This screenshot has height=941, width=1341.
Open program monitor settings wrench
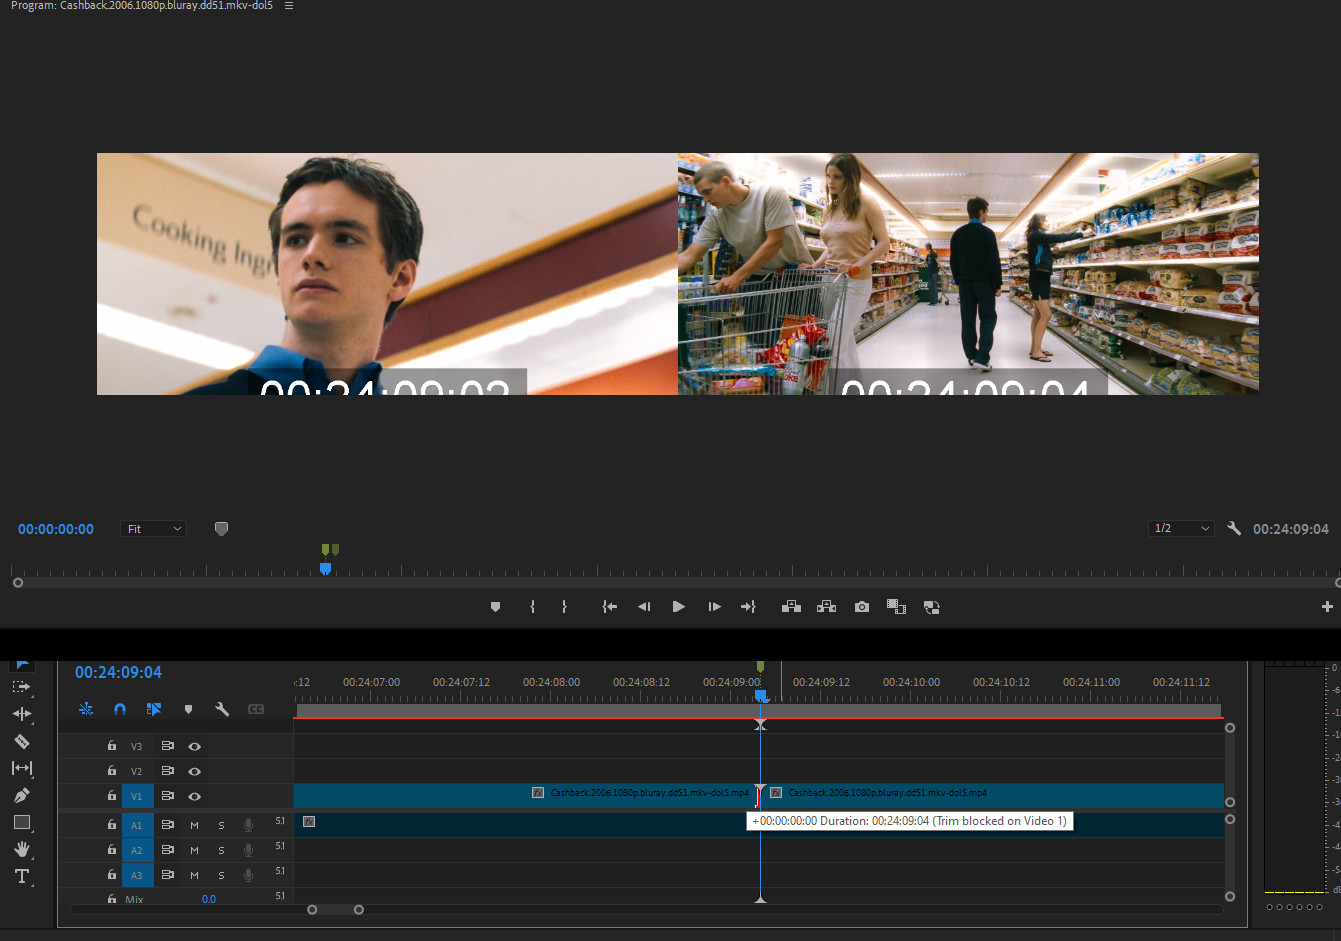click(x=1234, y=529)
